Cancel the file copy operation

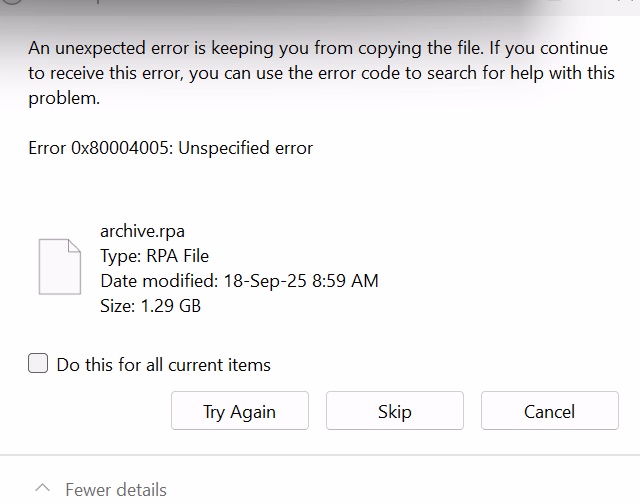(x=549, y=411)
